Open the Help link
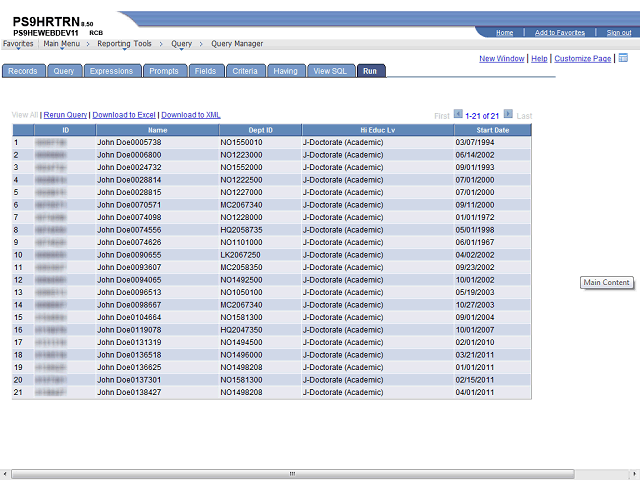640x480 pixels. coord(539,58)
